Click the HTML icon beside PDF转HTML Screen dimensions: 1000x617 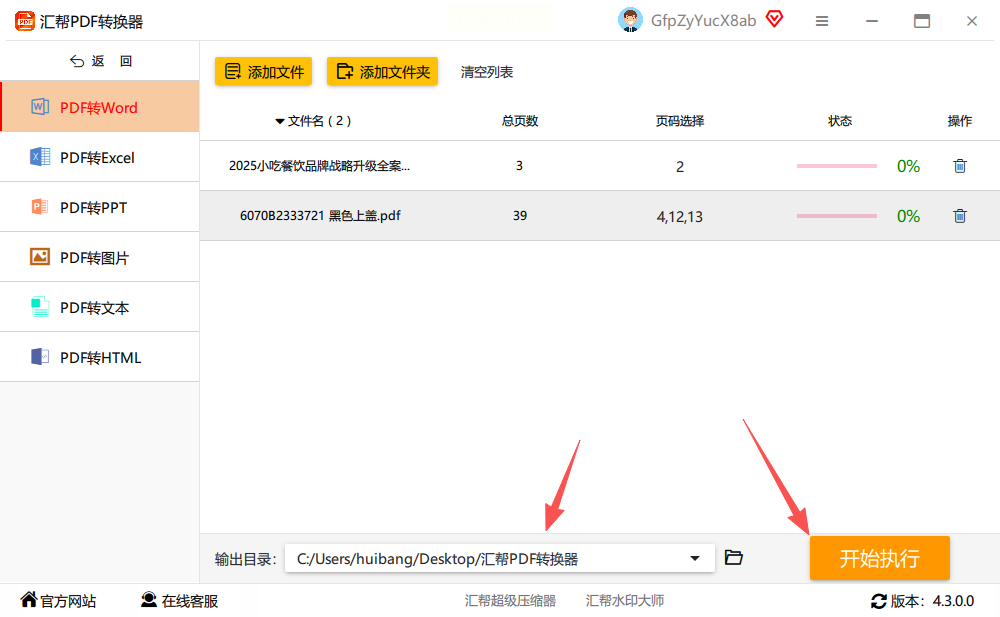pyautogui.click(x=40, y=357)
